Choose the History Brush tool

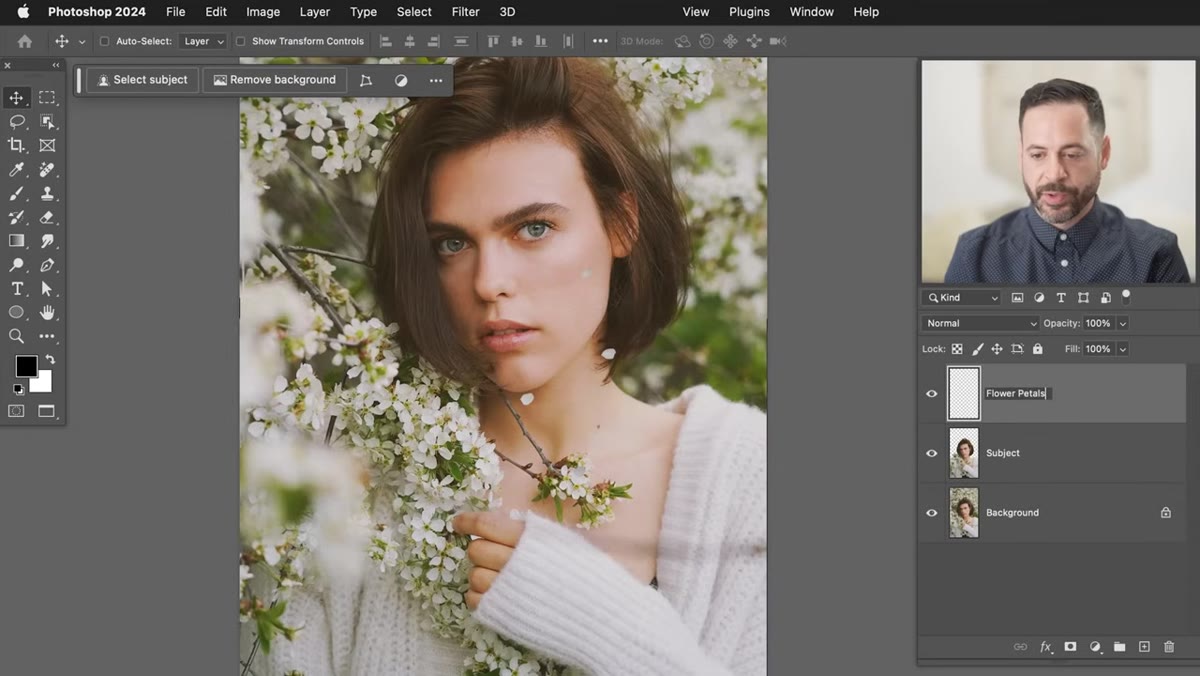[x=17, y=217]
